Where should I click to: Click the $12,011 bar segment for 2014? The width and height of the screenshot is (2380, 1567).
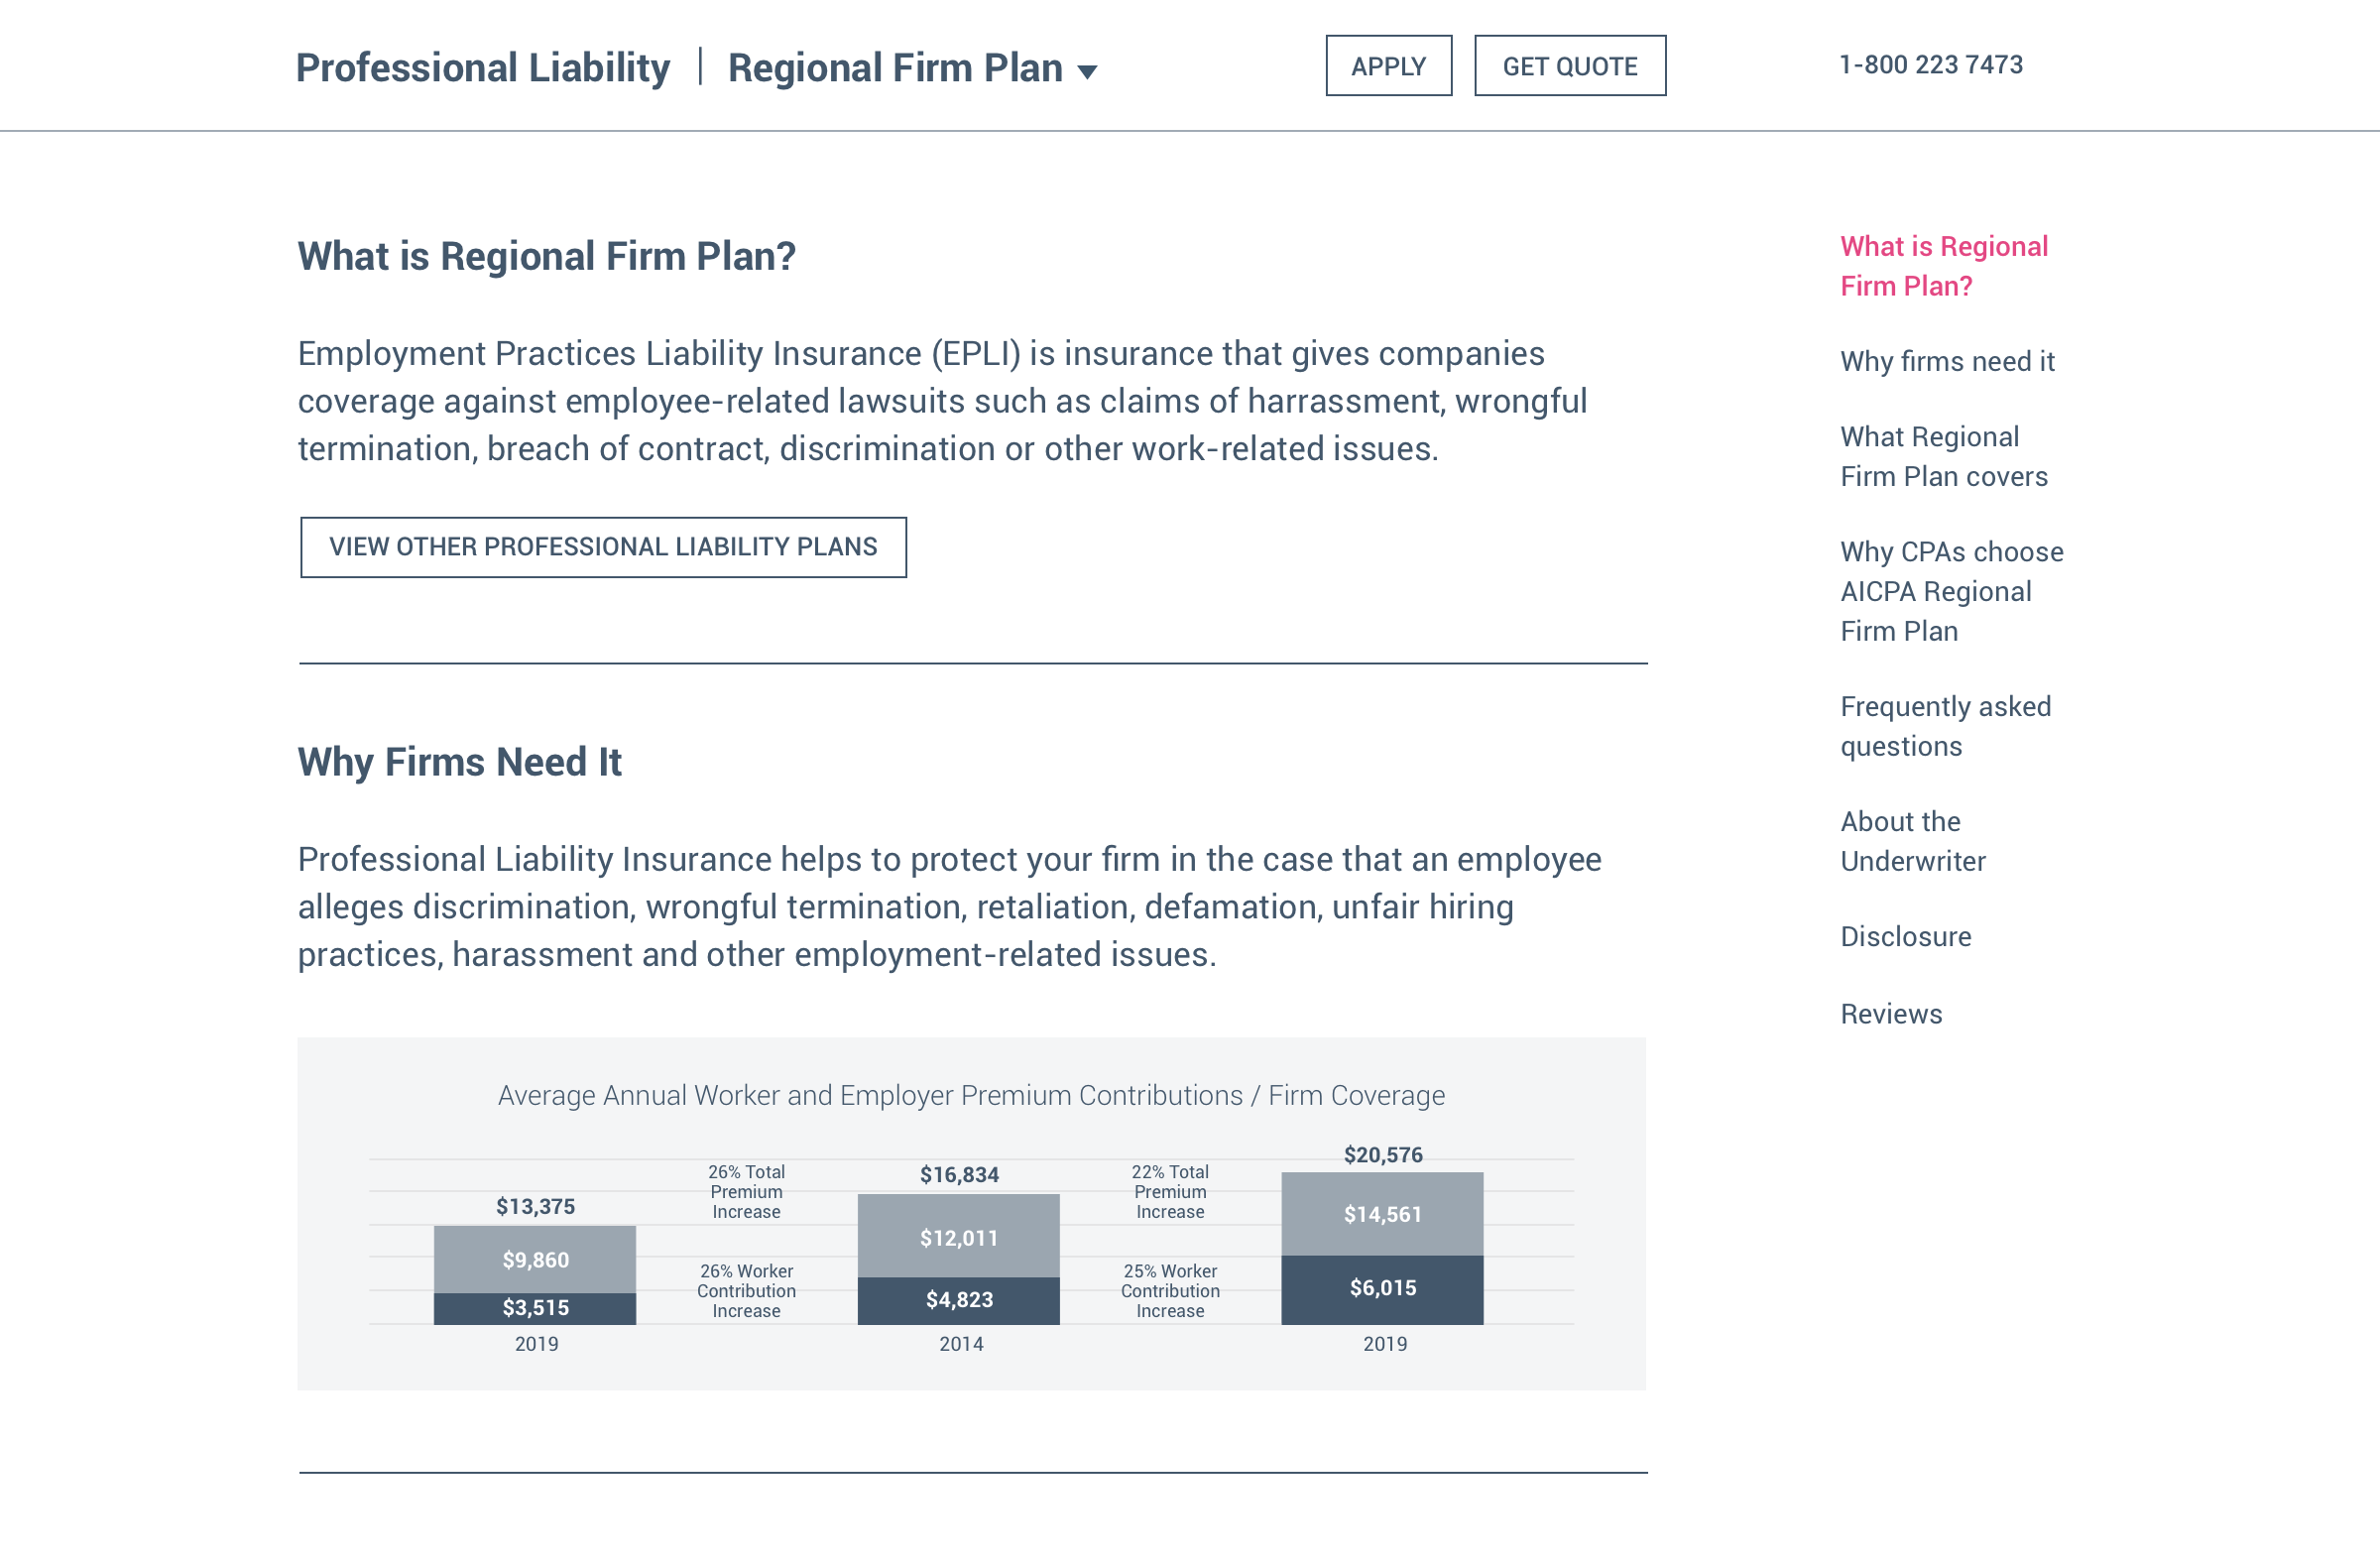pyautogui.click(x=958, y=1238)
